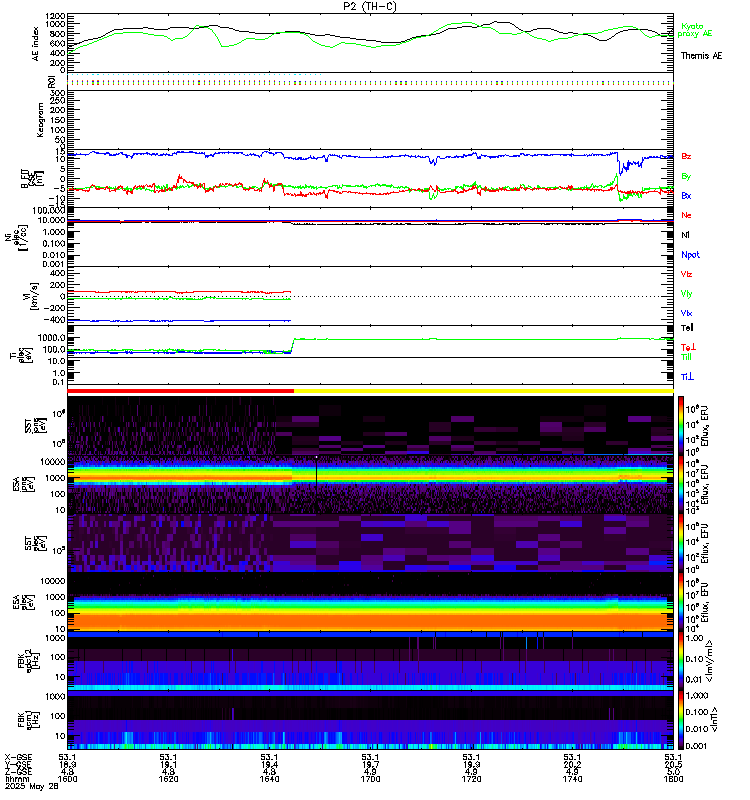
Task: Click the red 'Ne' density legend label
Action: (686, 215)
